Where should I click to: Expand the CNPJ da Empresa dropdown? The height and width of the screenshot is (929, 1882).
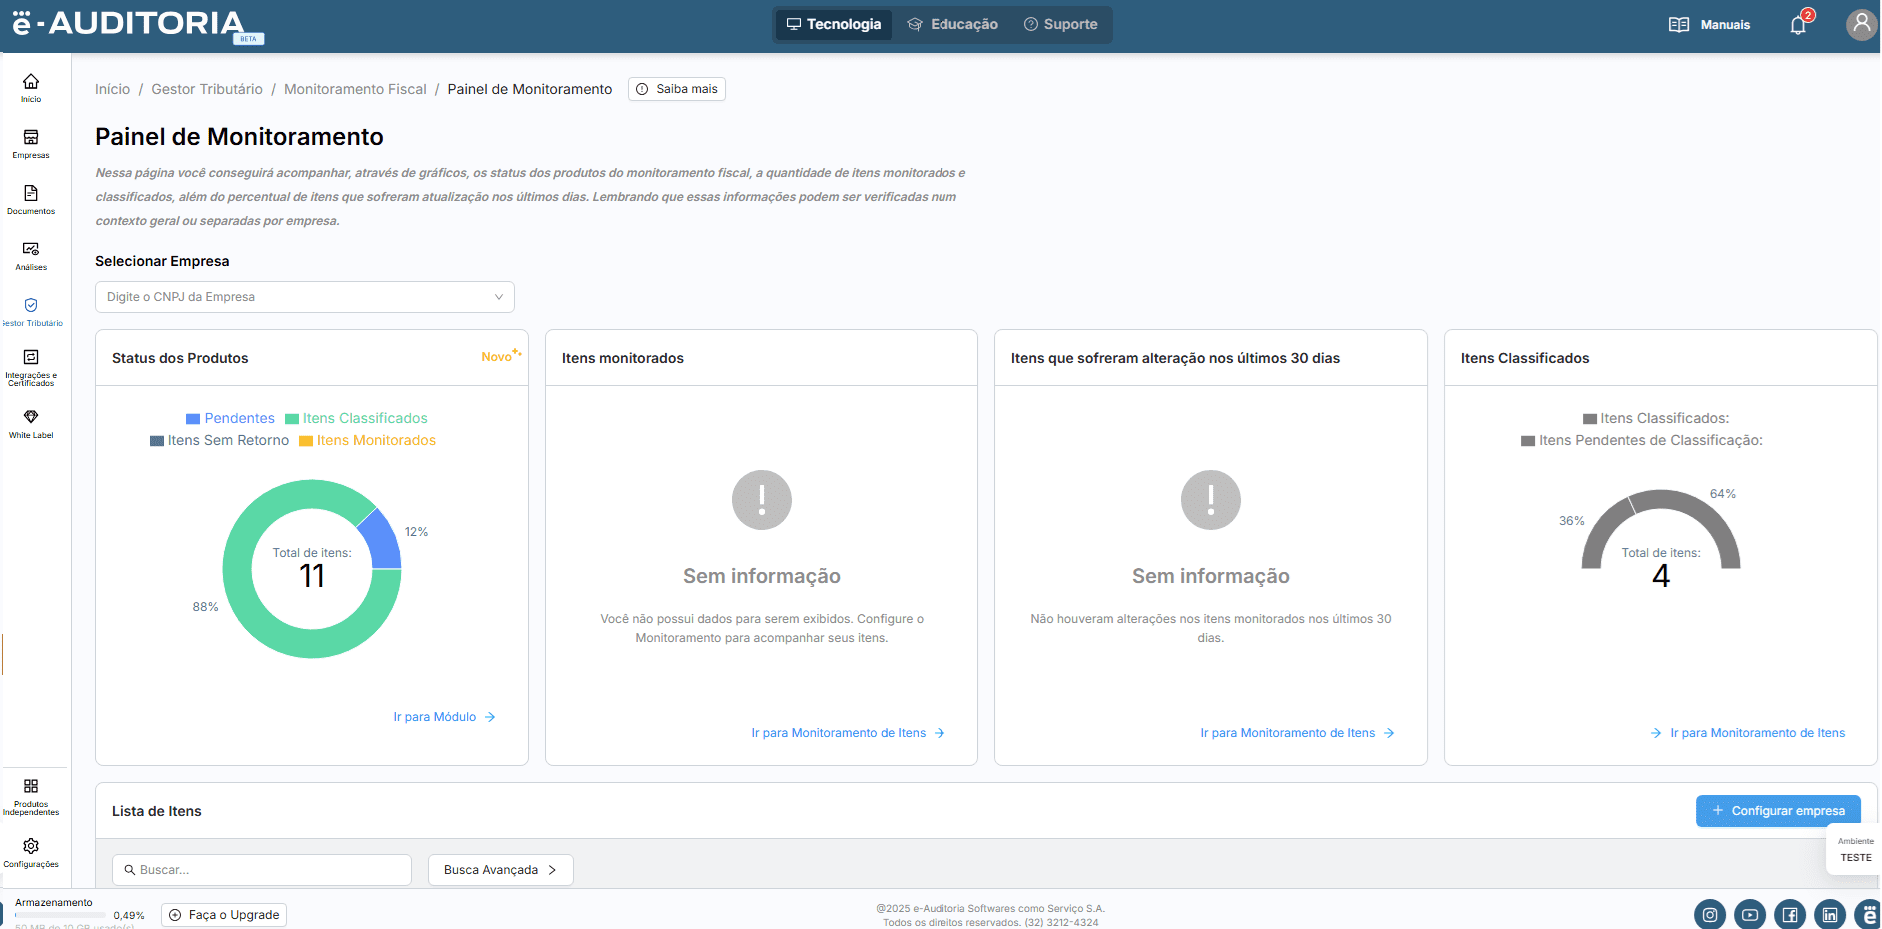click(x=305, y=297)
